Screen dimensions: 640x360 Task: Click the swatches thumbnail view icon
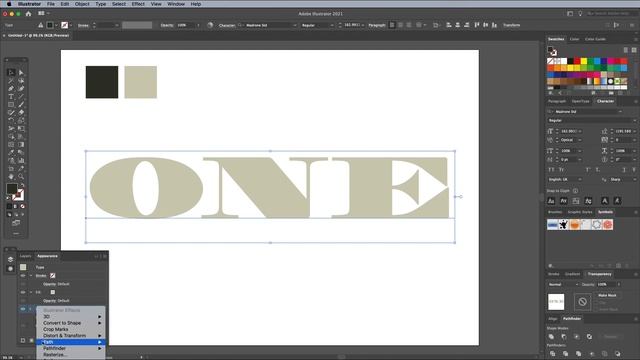634,50
